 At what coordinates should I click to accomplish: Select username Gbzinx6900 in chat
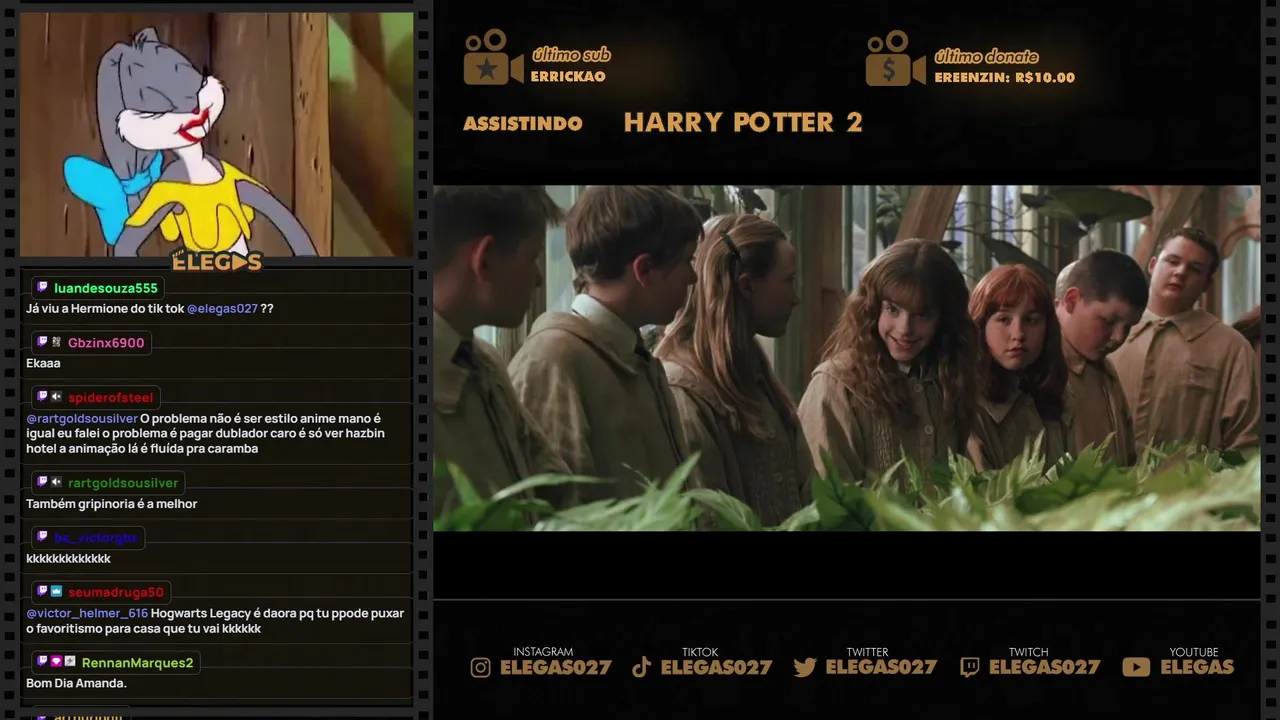point(106,343)
